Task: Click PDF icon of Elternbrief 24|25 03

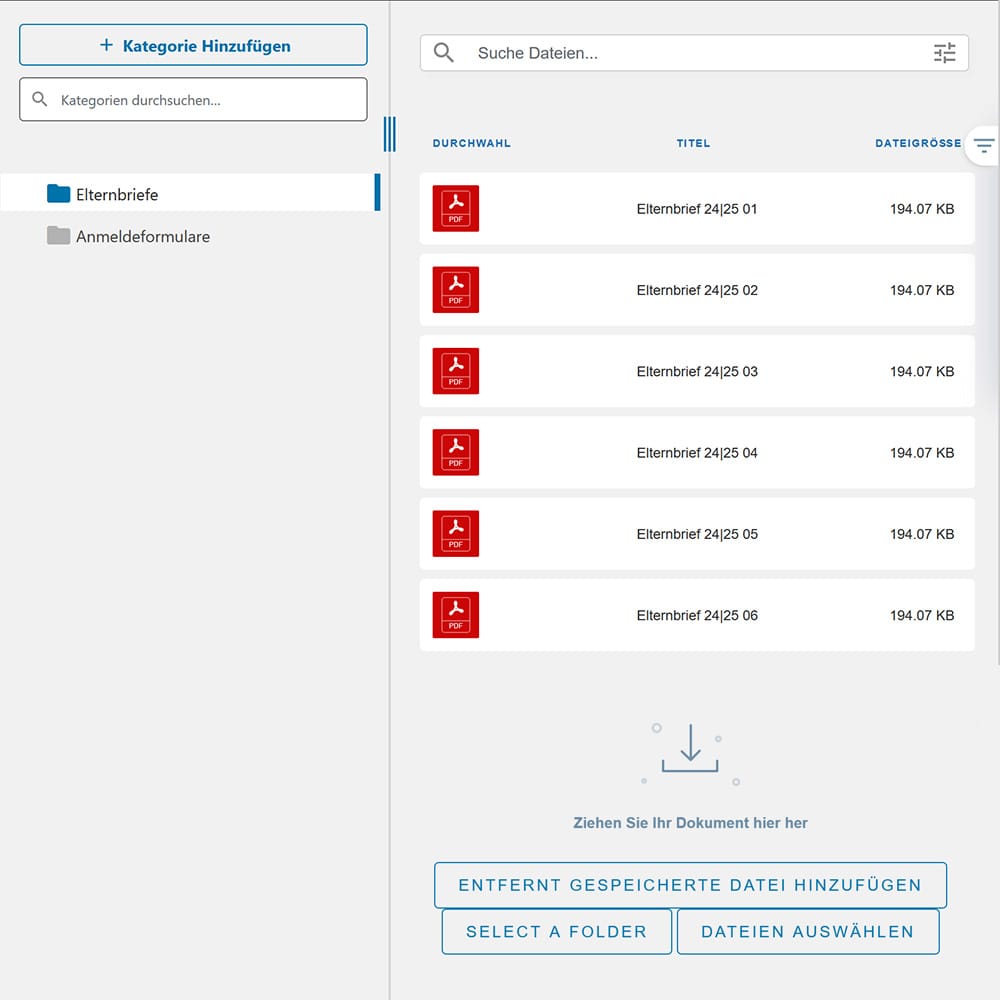Action: (x=455, y=371)
